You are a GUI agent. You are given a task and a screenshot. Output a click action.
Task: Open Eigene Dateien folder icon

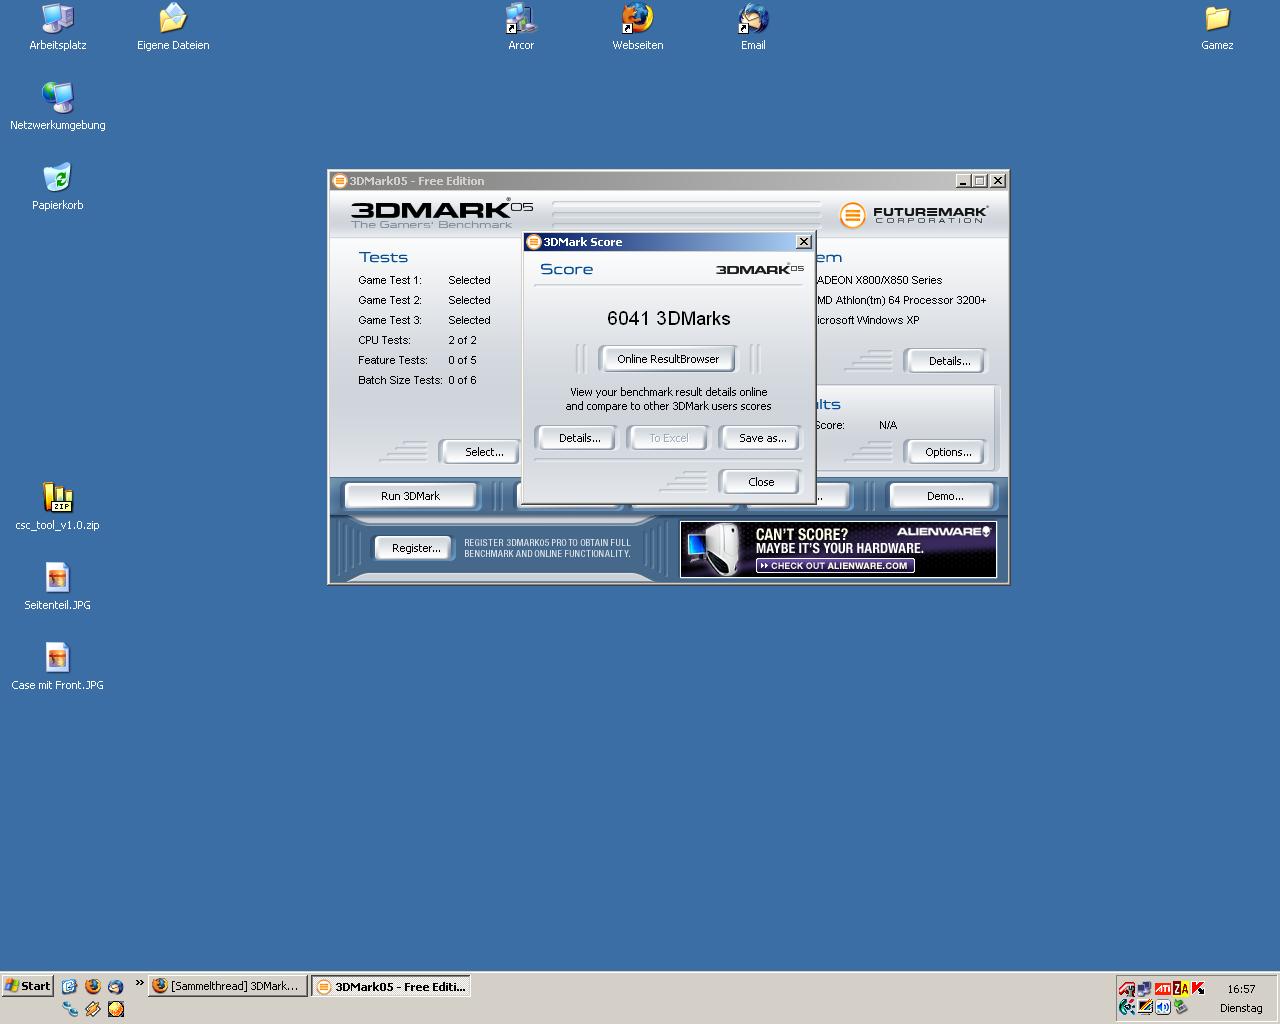[x=173, y=27]
